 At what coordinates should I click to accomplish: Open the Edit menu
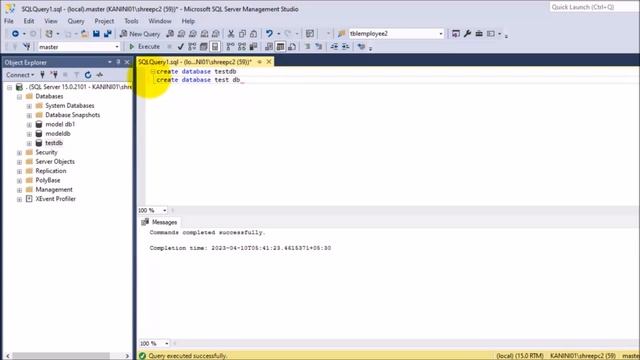(29, 21)
